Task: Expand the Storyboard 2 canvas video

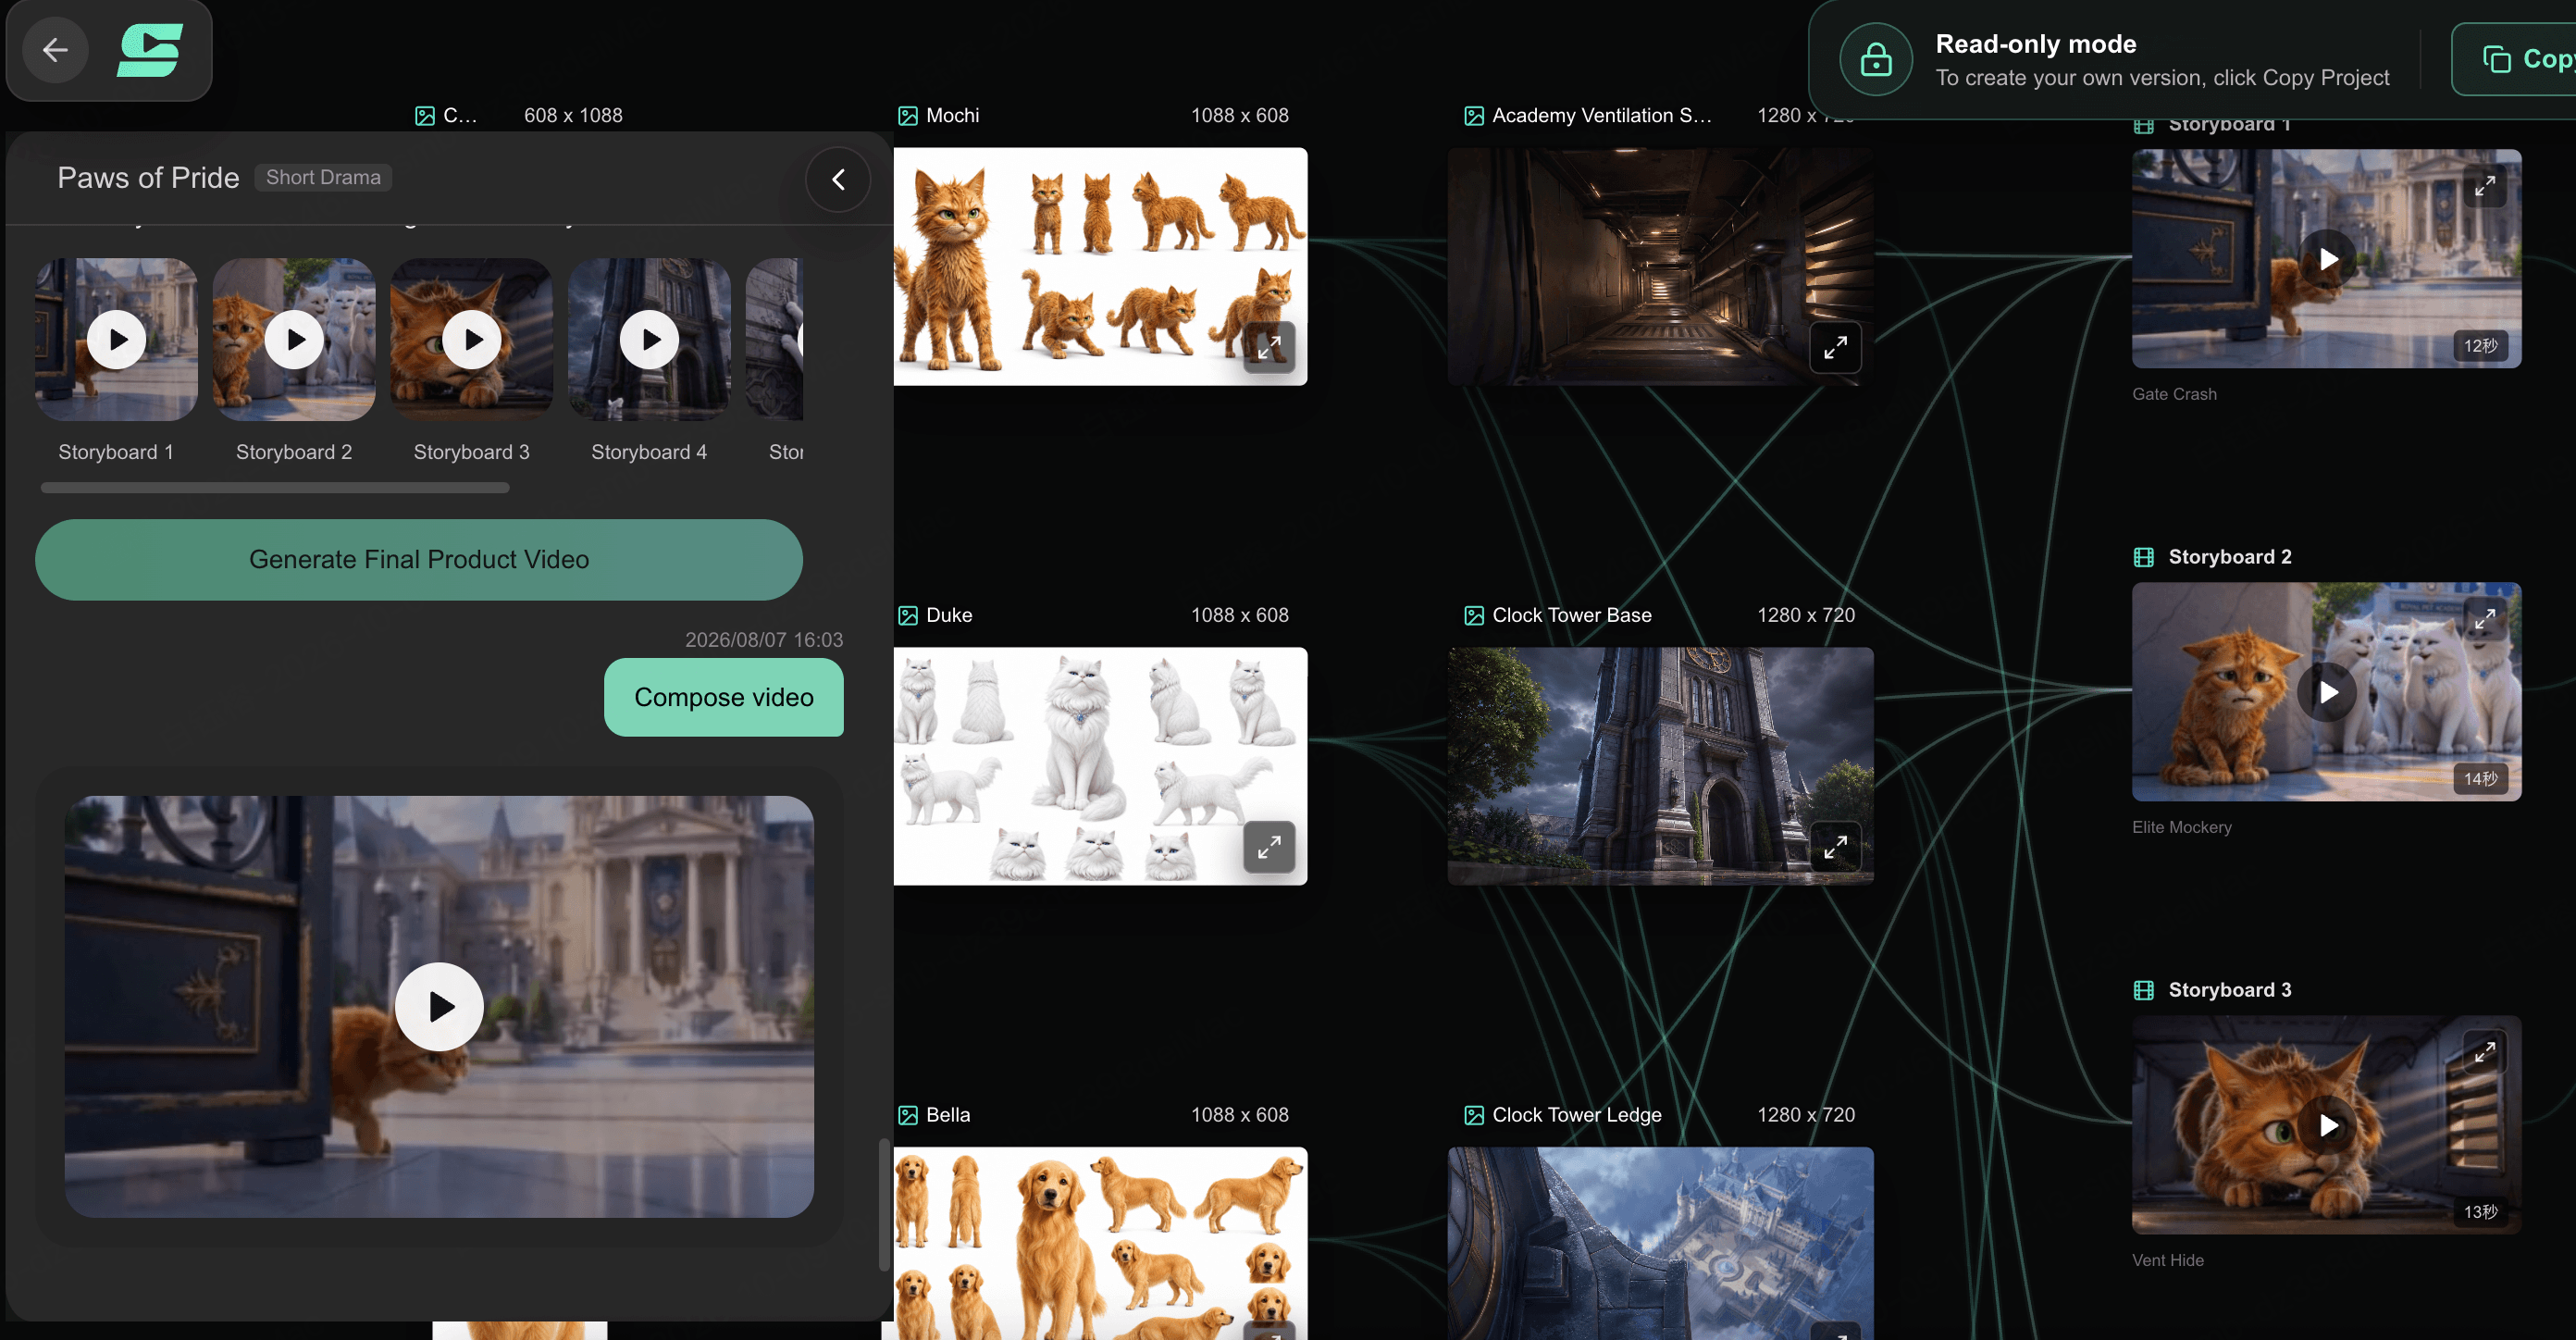Action: click(2485, 619)
